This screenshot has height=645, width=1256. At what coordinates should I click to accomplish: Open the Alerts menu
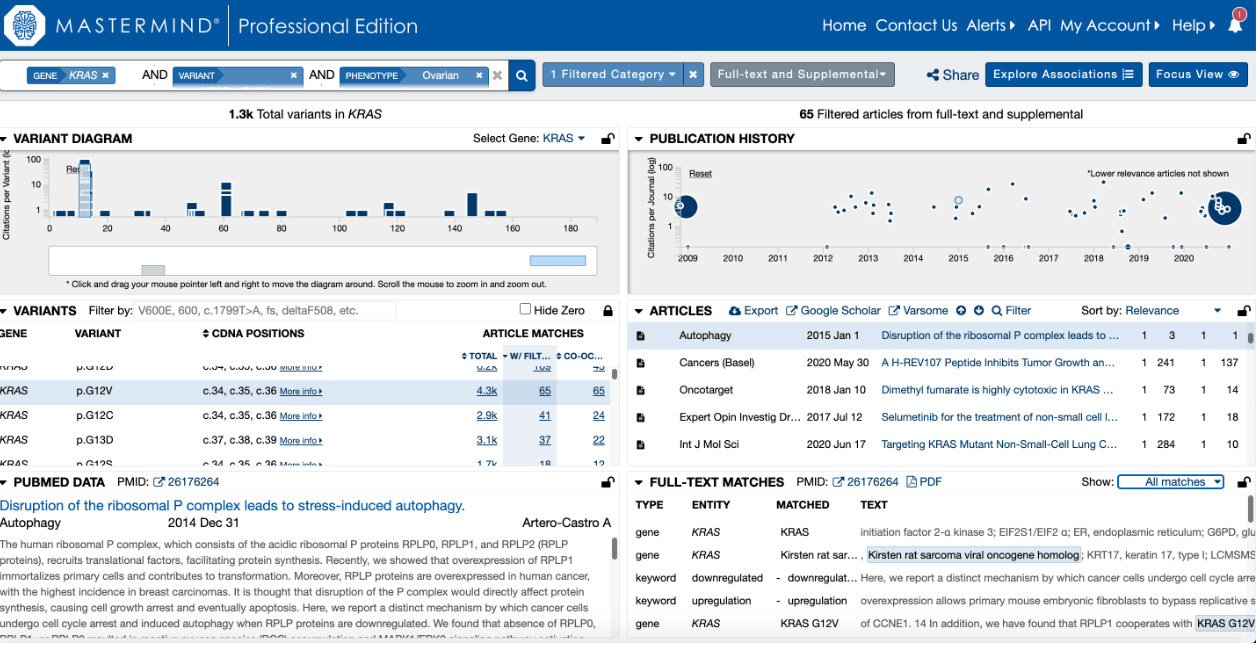pos(991,26)
